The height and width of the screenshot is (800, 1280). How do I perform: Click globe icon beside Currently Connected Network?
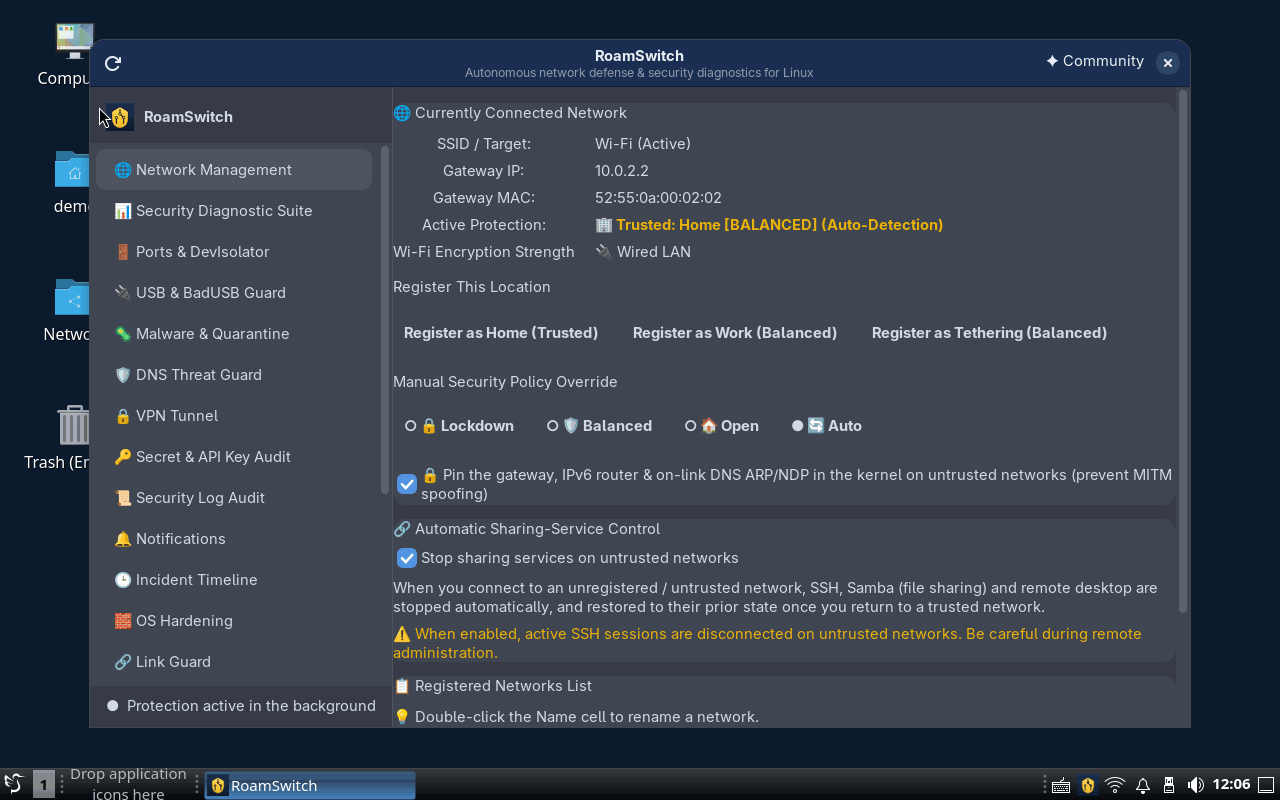[402, 113]
